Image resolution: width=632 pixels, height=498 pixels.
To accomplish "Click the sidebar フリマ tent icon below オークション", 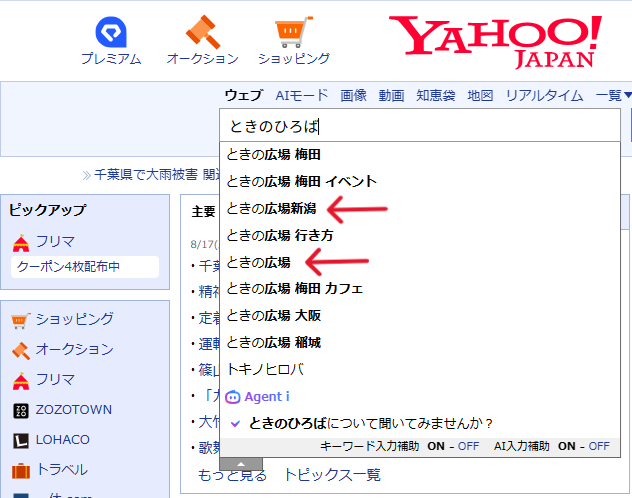I will pyautogui.click(x=21, y=381).
